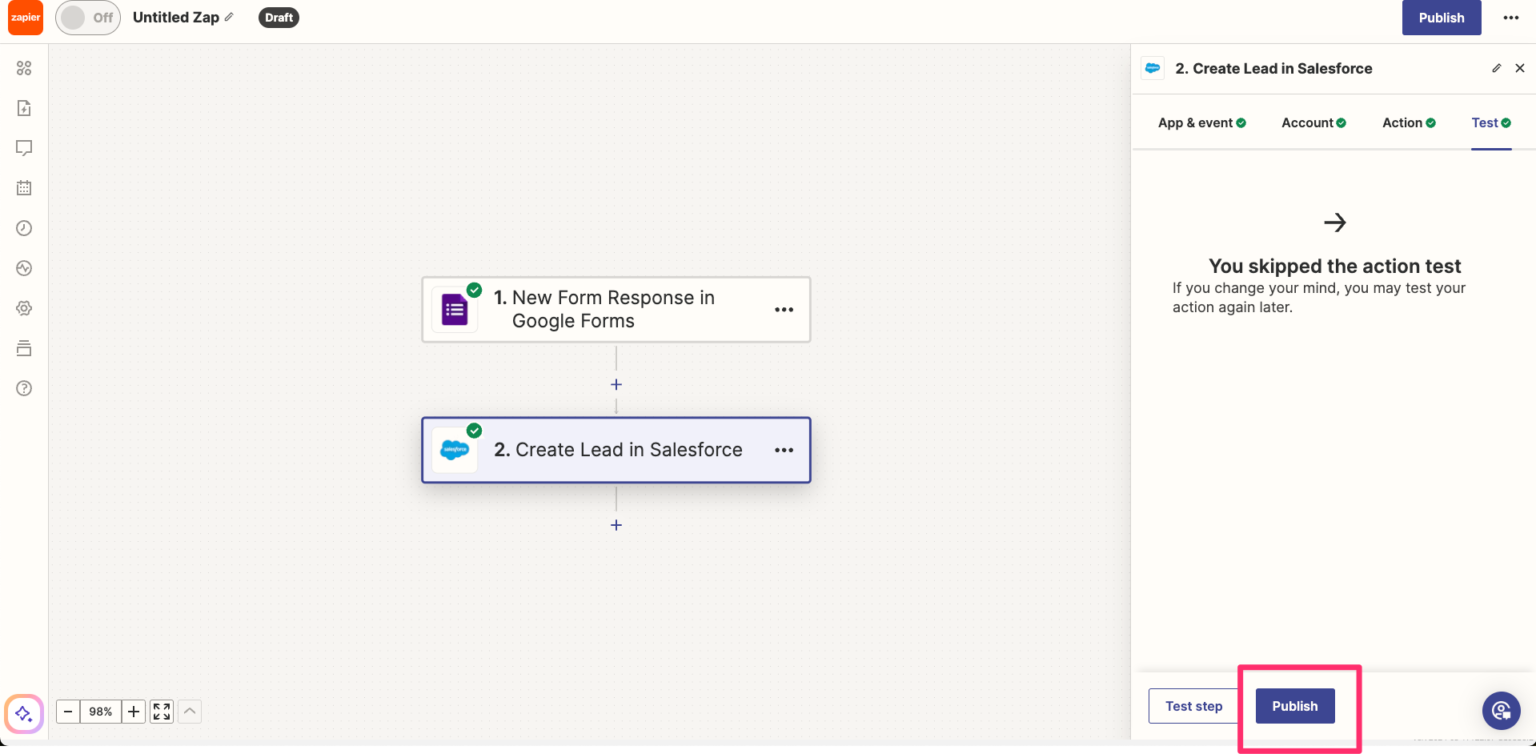Launch the AI Copilot sparkle icon
The image size is (1536, 754).
(23, 712)
